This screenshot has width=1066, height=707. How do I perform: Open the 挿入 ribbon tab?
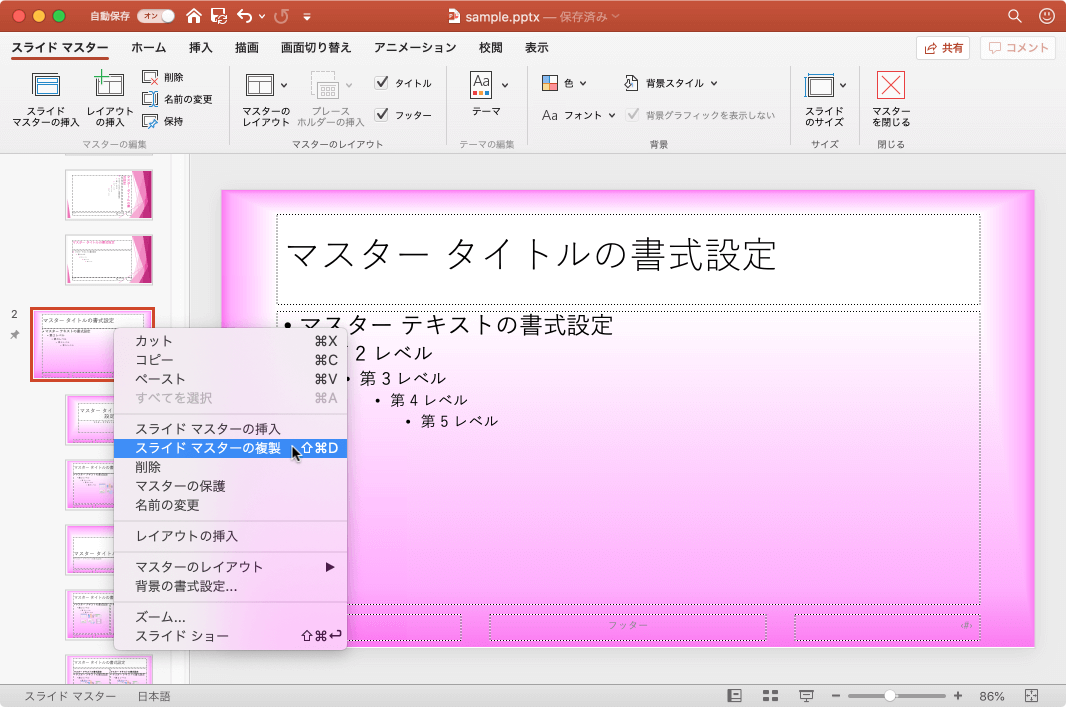tap(200, 47)
